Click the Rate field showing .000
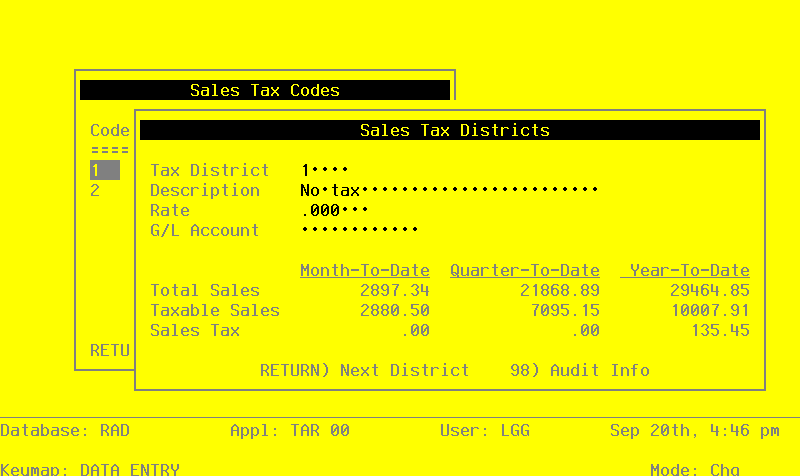The height and width of the screenshot is (476, 800). [x=335, y=210]
